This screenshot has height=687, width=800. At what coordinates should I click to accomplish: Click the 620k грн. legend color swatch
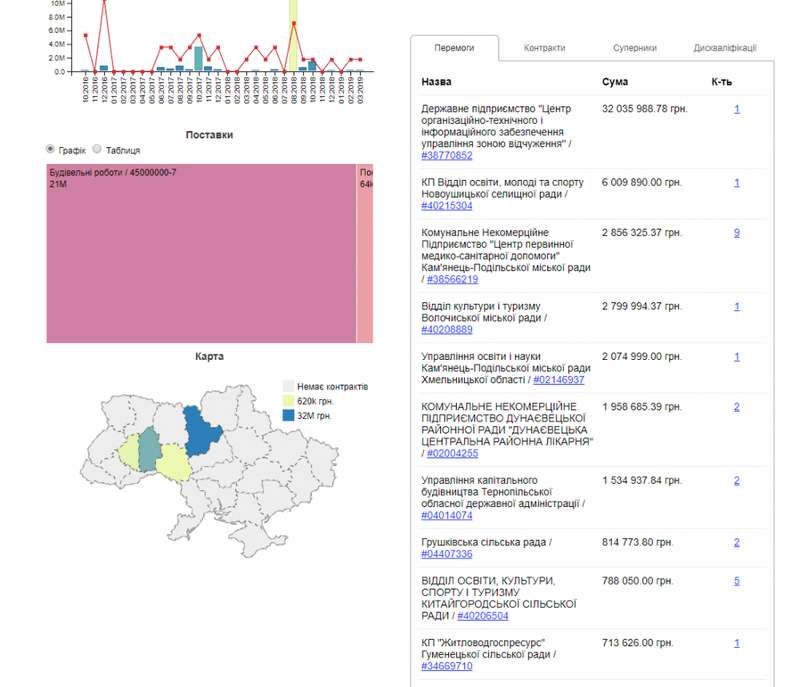pos(289,400)
